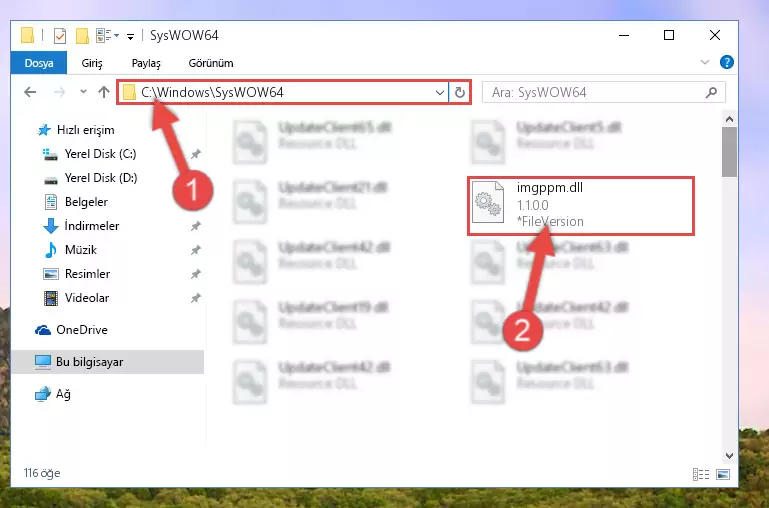Click the 116 öğe status text
Image resolution: width=769 pixels, height=508 pixels.
click(x=42, y=473)
